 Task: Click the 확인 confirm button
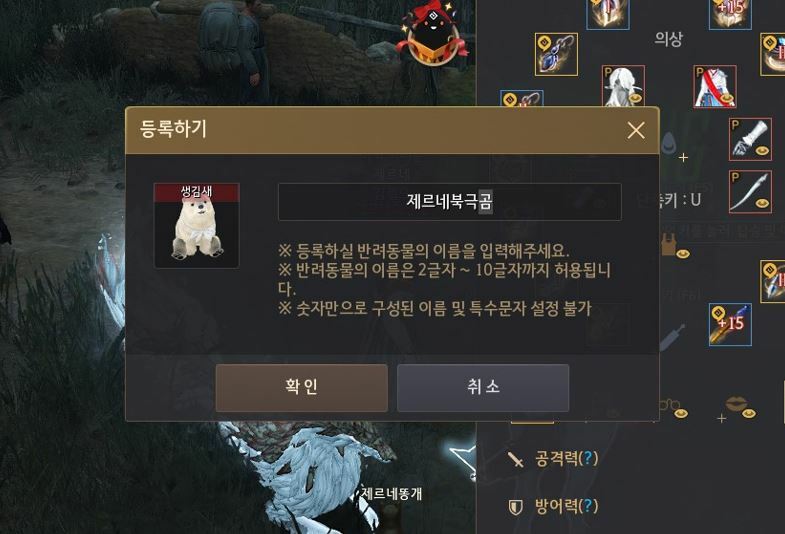[301, 387]
